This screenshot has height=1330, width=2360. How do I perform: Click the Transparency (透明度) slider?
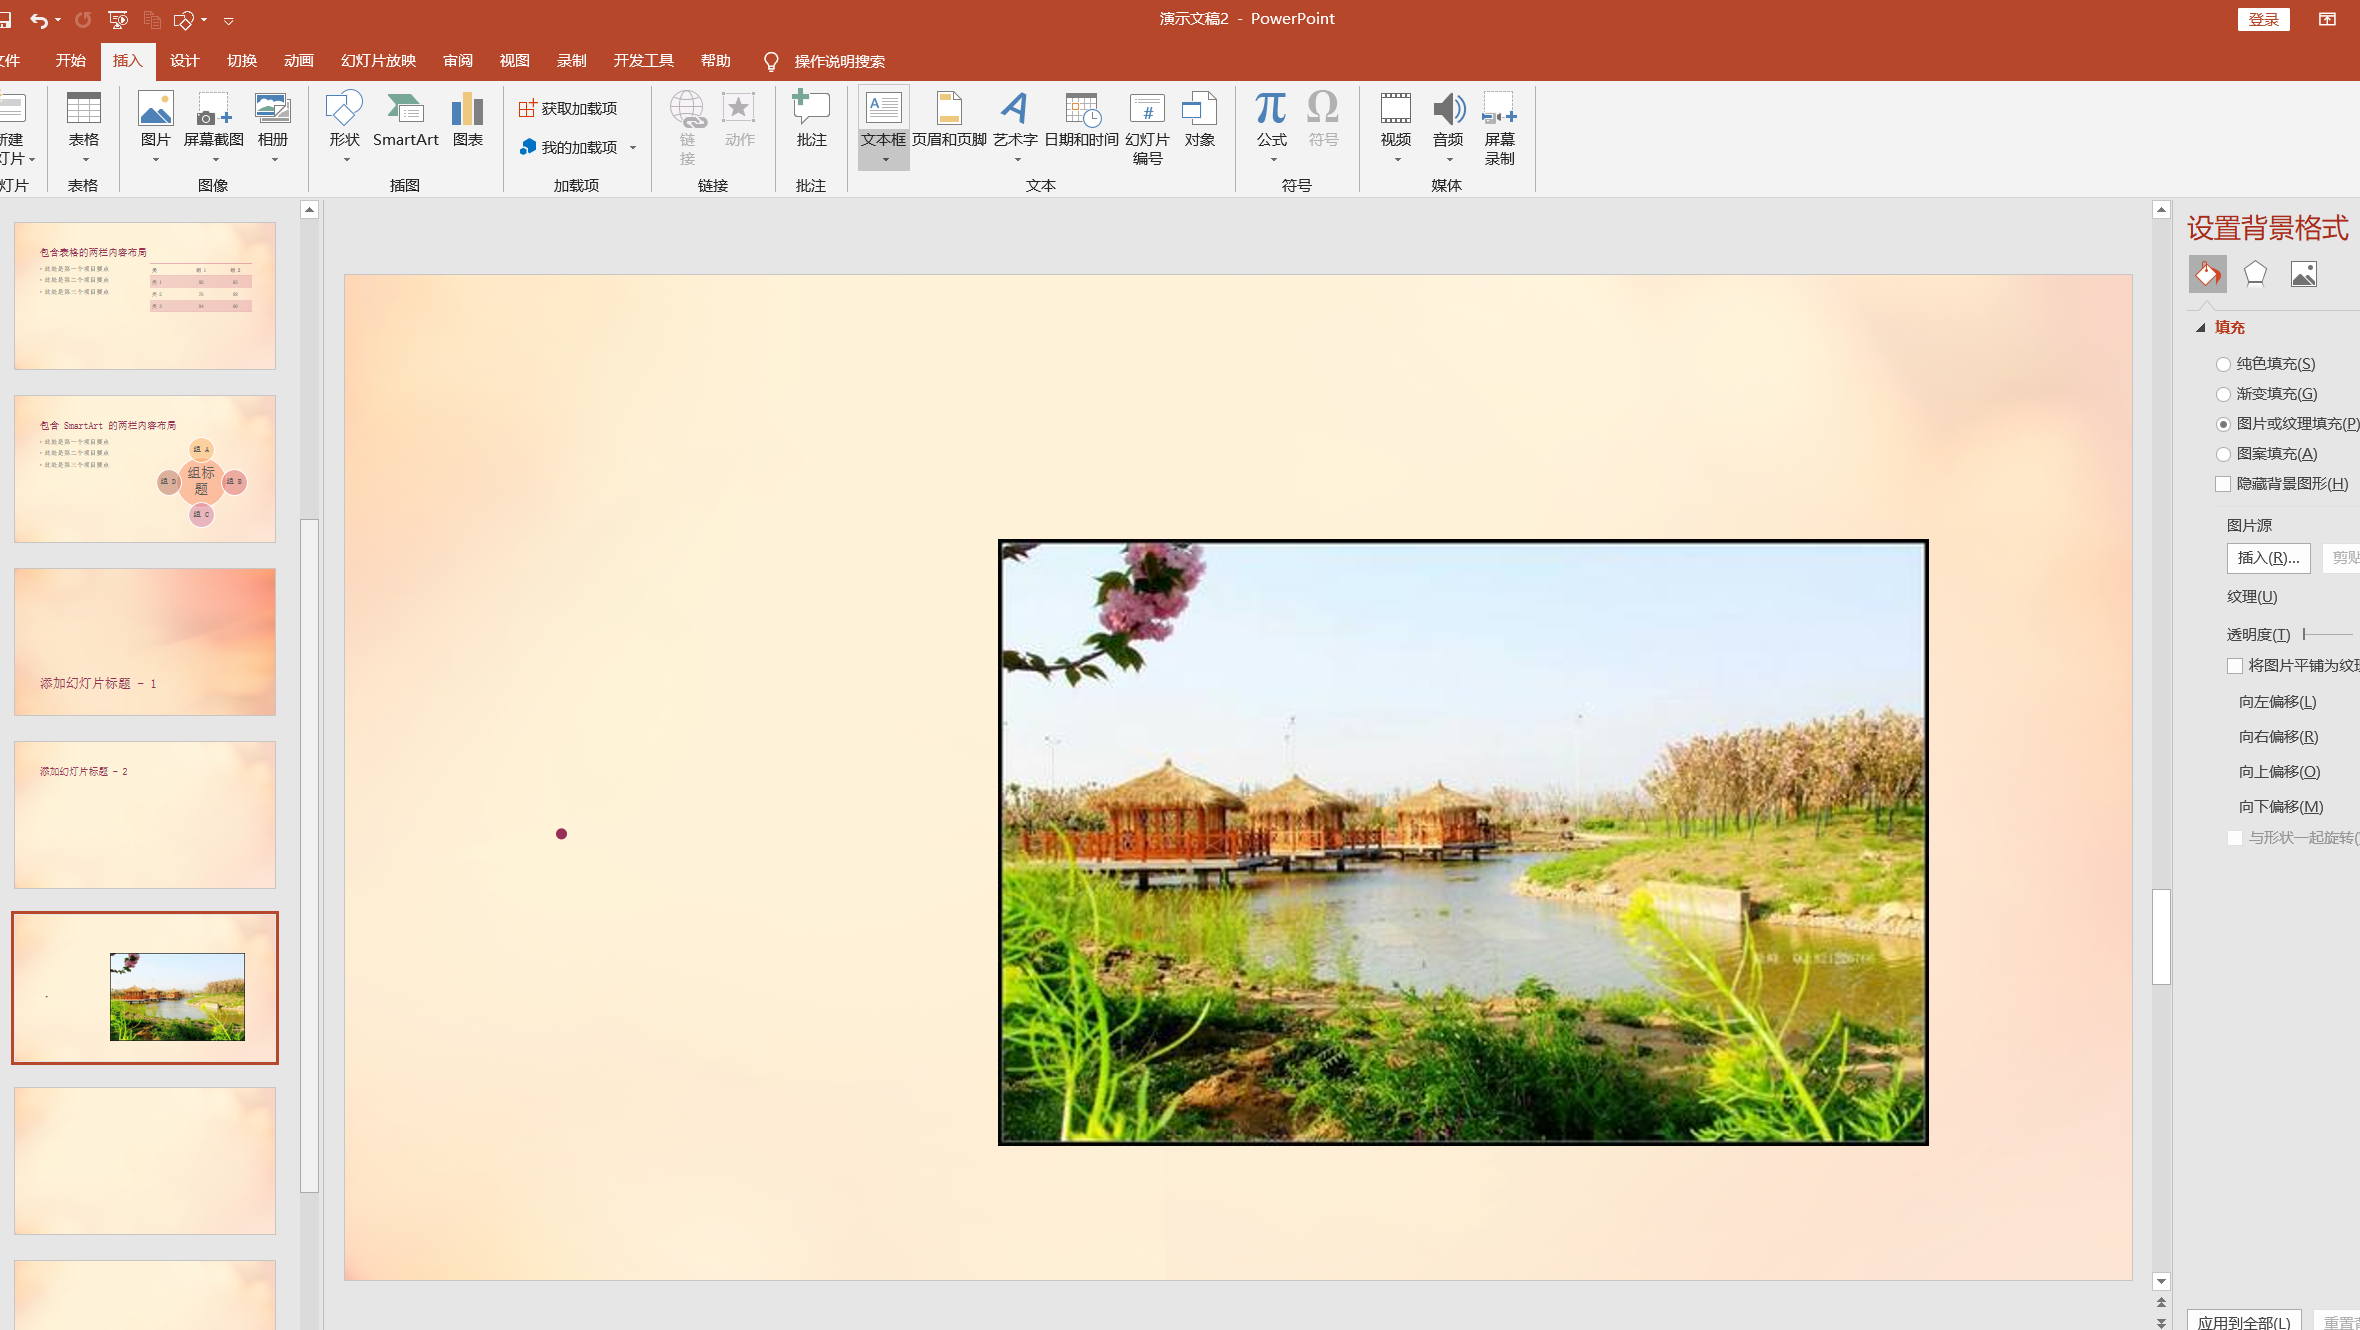(2328, 634)
